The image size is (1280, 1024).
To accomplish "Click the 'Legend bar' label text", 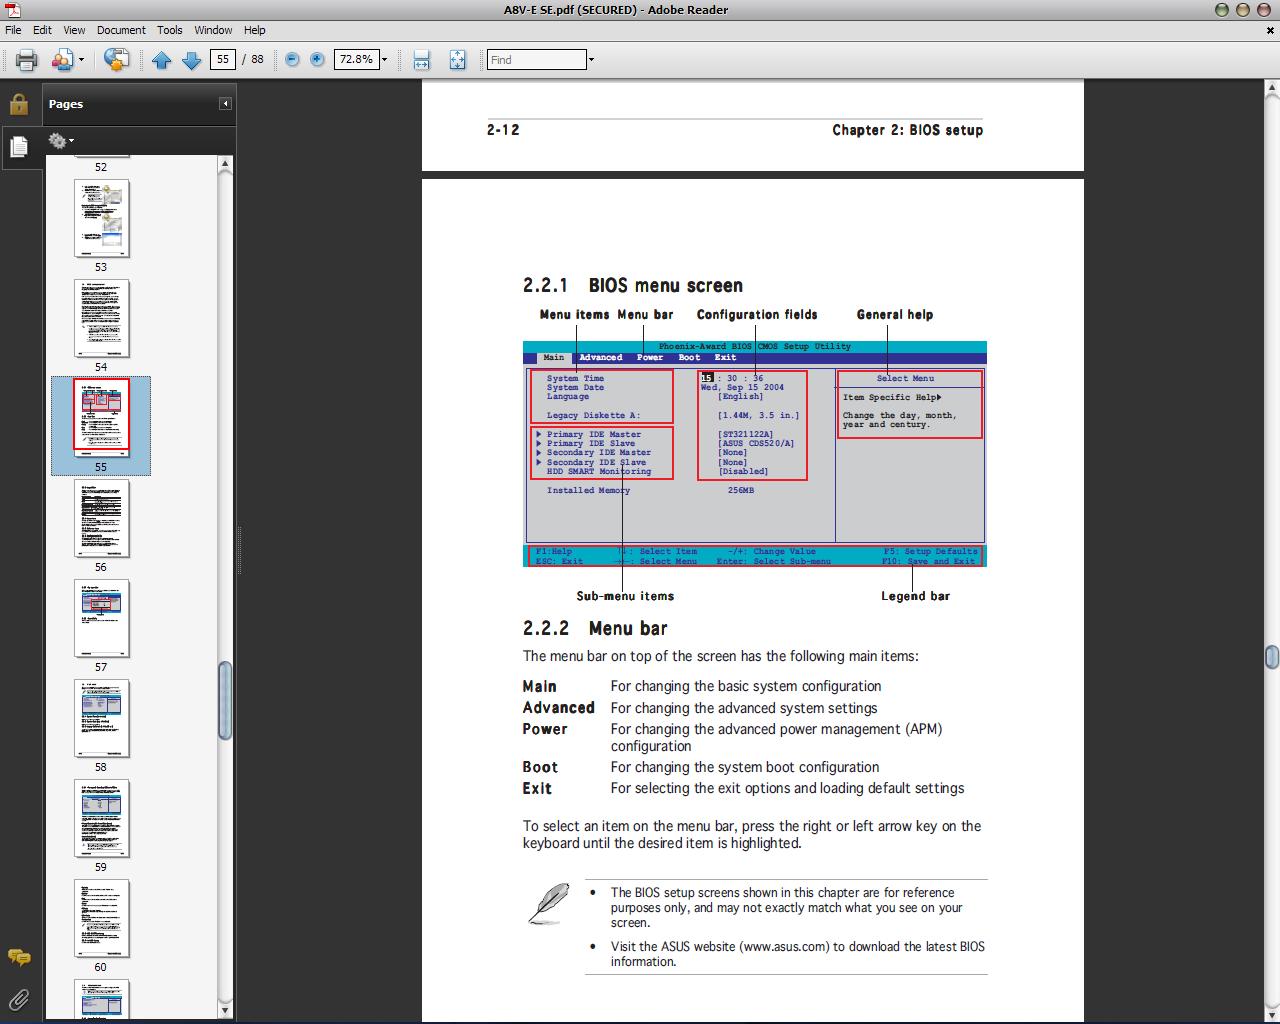I will (915, 596).
